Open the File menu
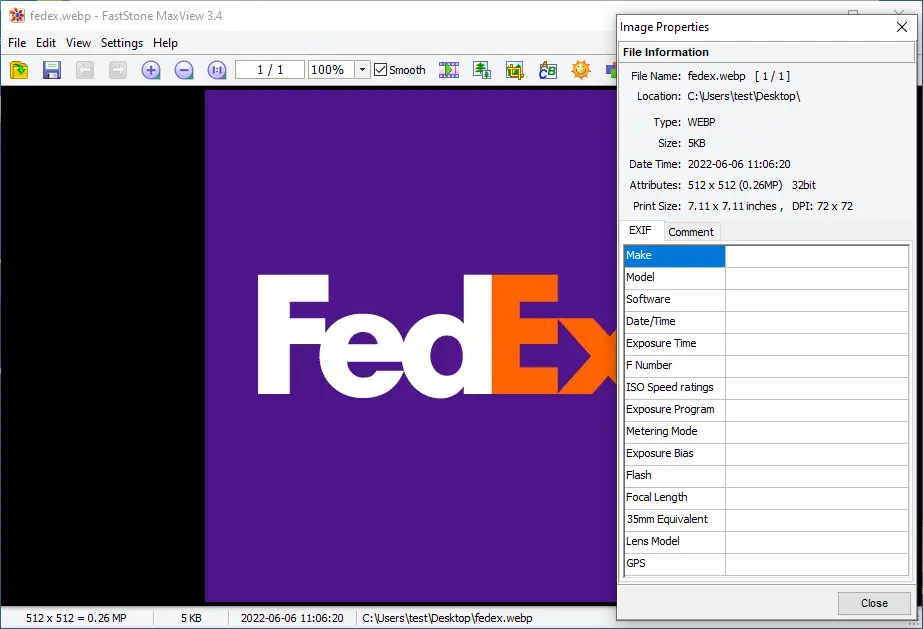 (x=17, y=43)
